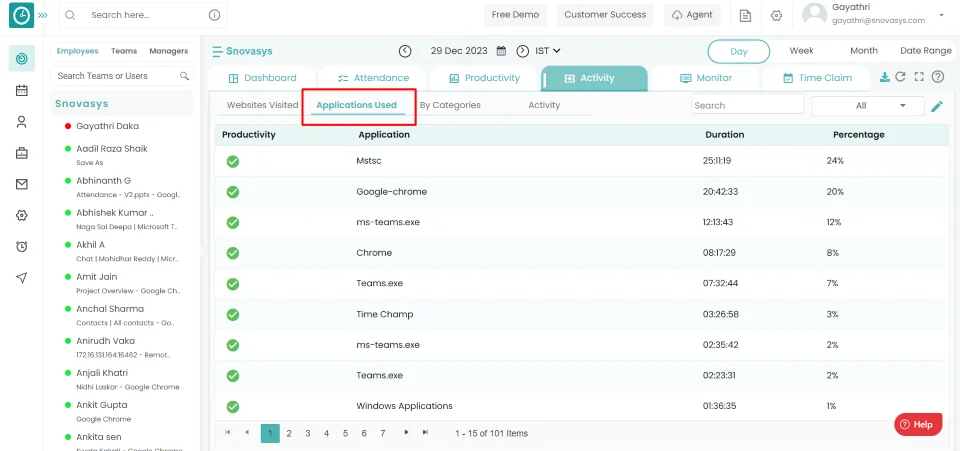The height and width of the screenshot is (451, 960).
Task: Click the Gayathri profile avatar
Action: click(x=814, y=14)
